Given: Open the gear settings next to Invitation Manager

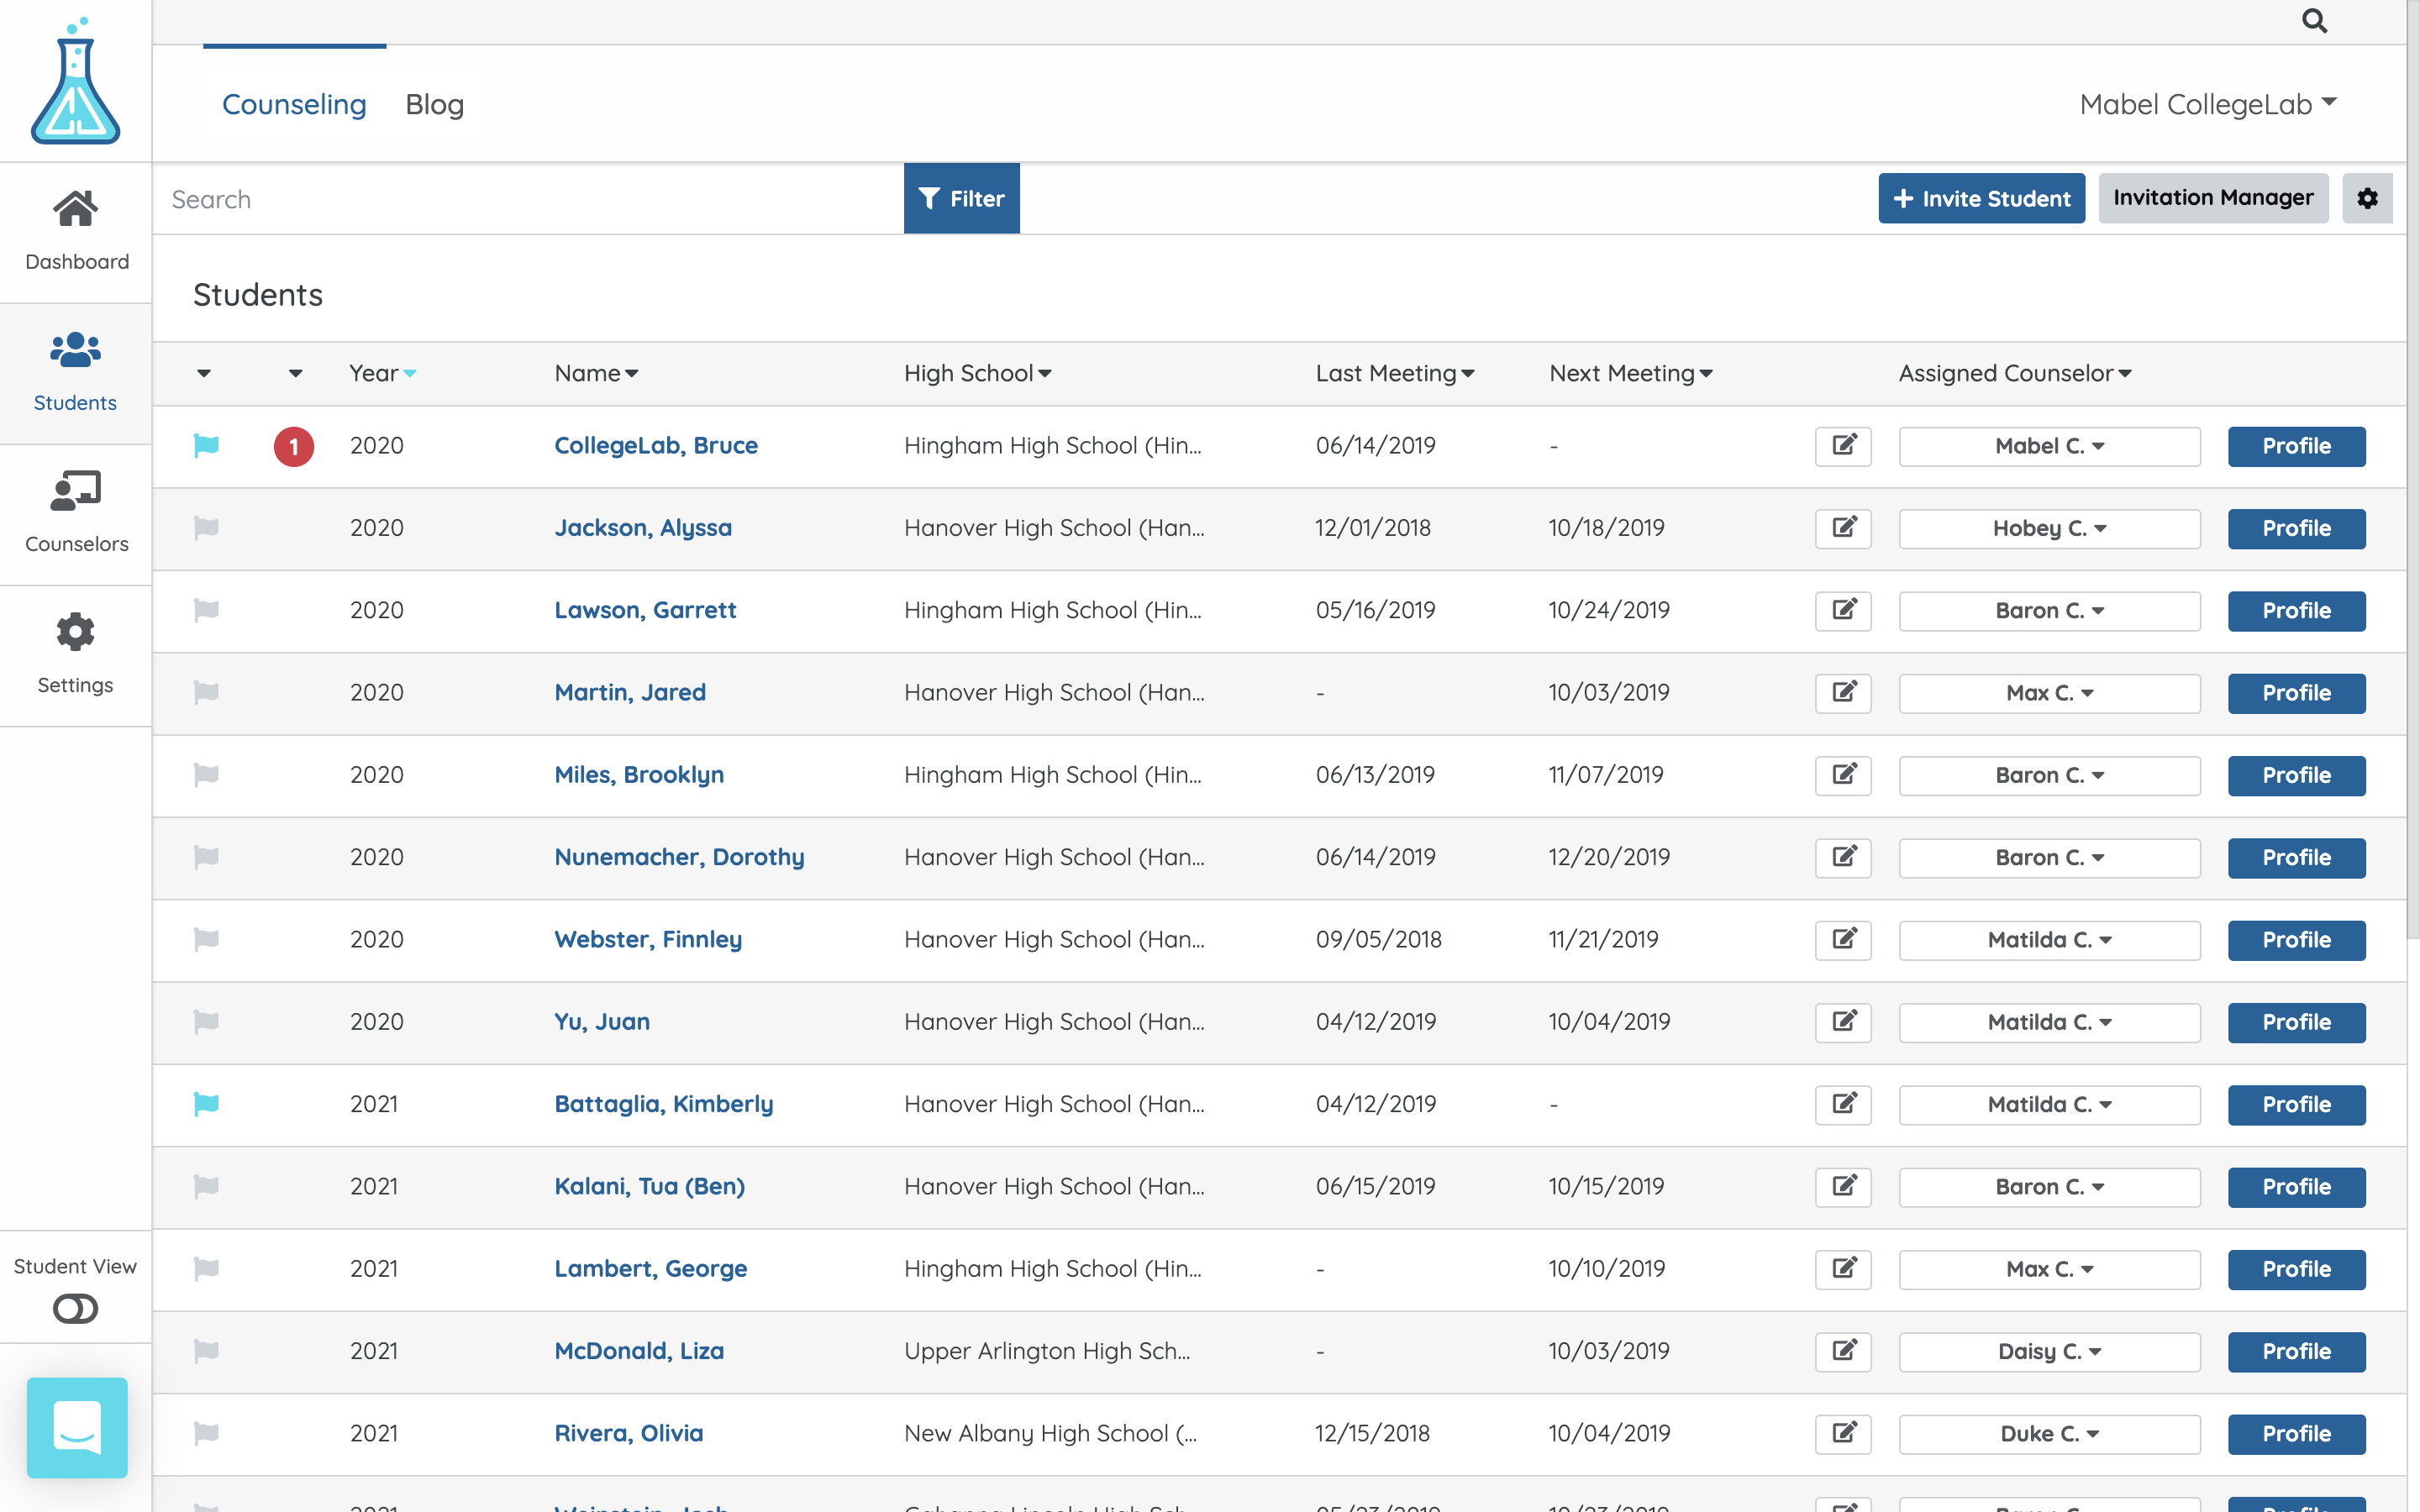Looking at the screenshot, I should 2367,198.
